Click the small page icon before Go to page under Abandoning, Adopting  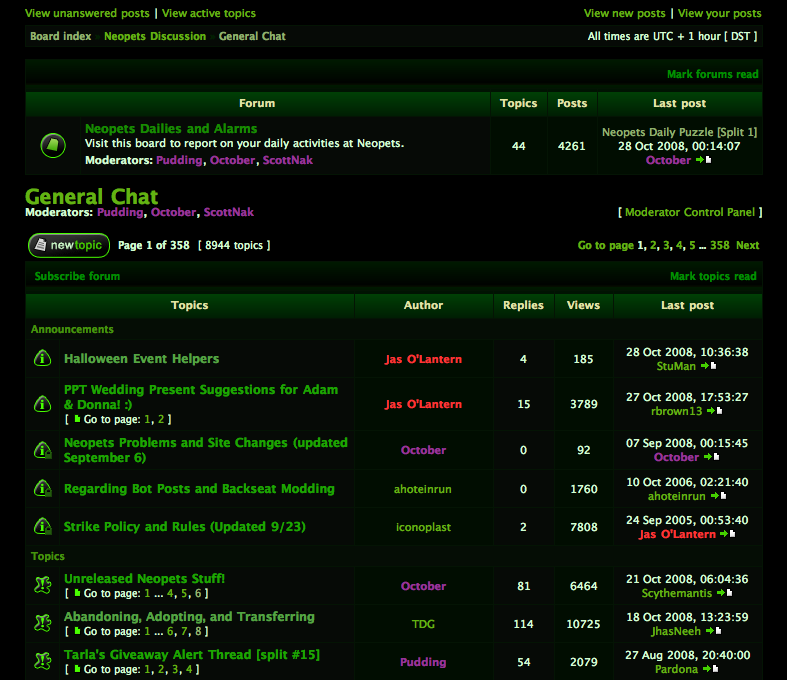(x=77, y=631)
